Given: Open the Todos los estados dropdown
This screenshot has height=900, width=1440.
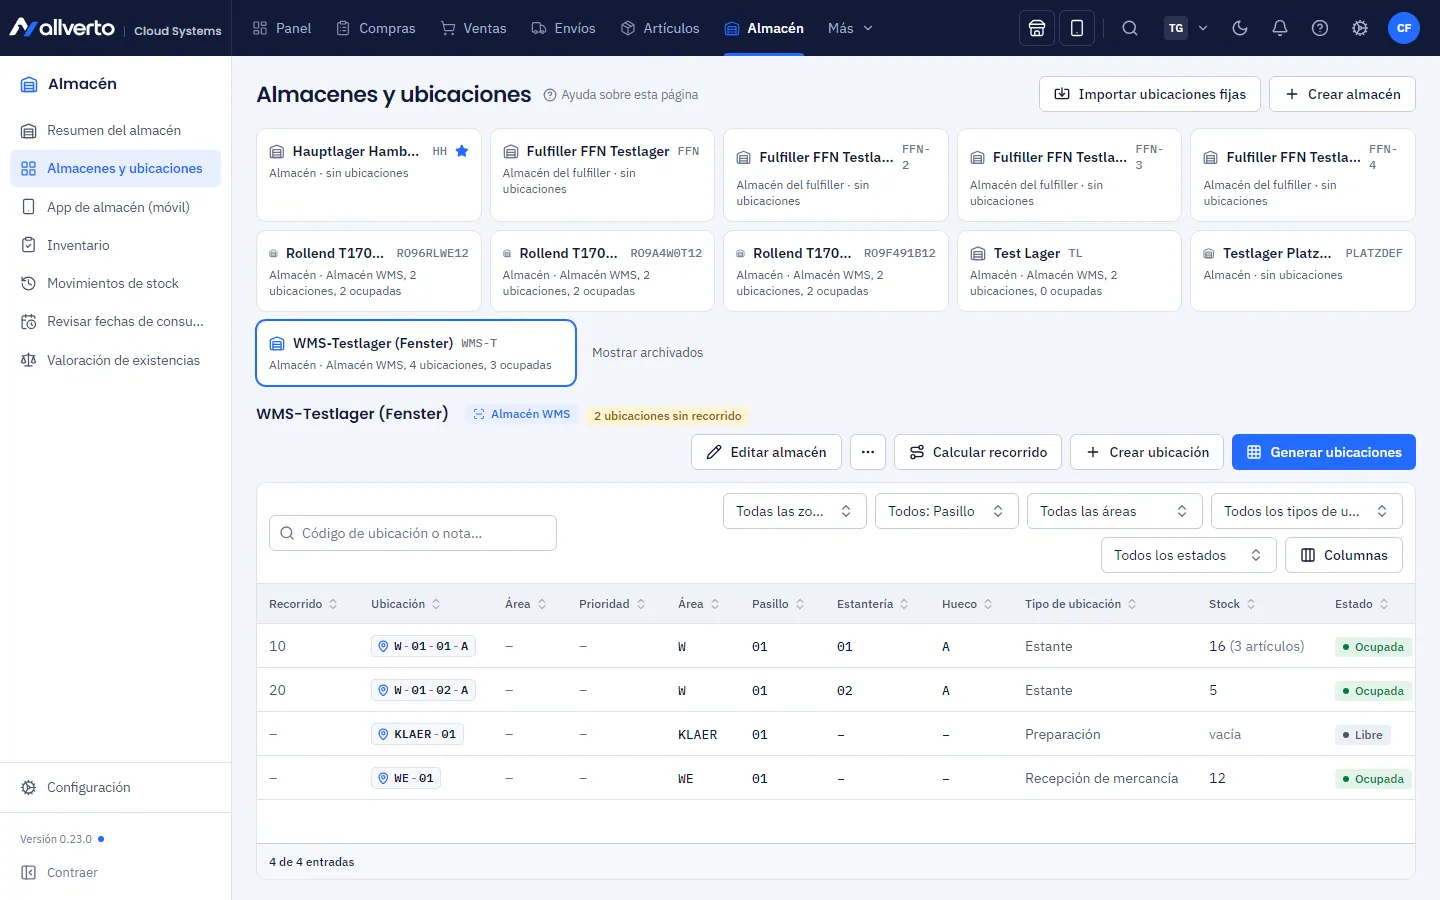Looking at the screenshot, I should tap(1189, 555).
